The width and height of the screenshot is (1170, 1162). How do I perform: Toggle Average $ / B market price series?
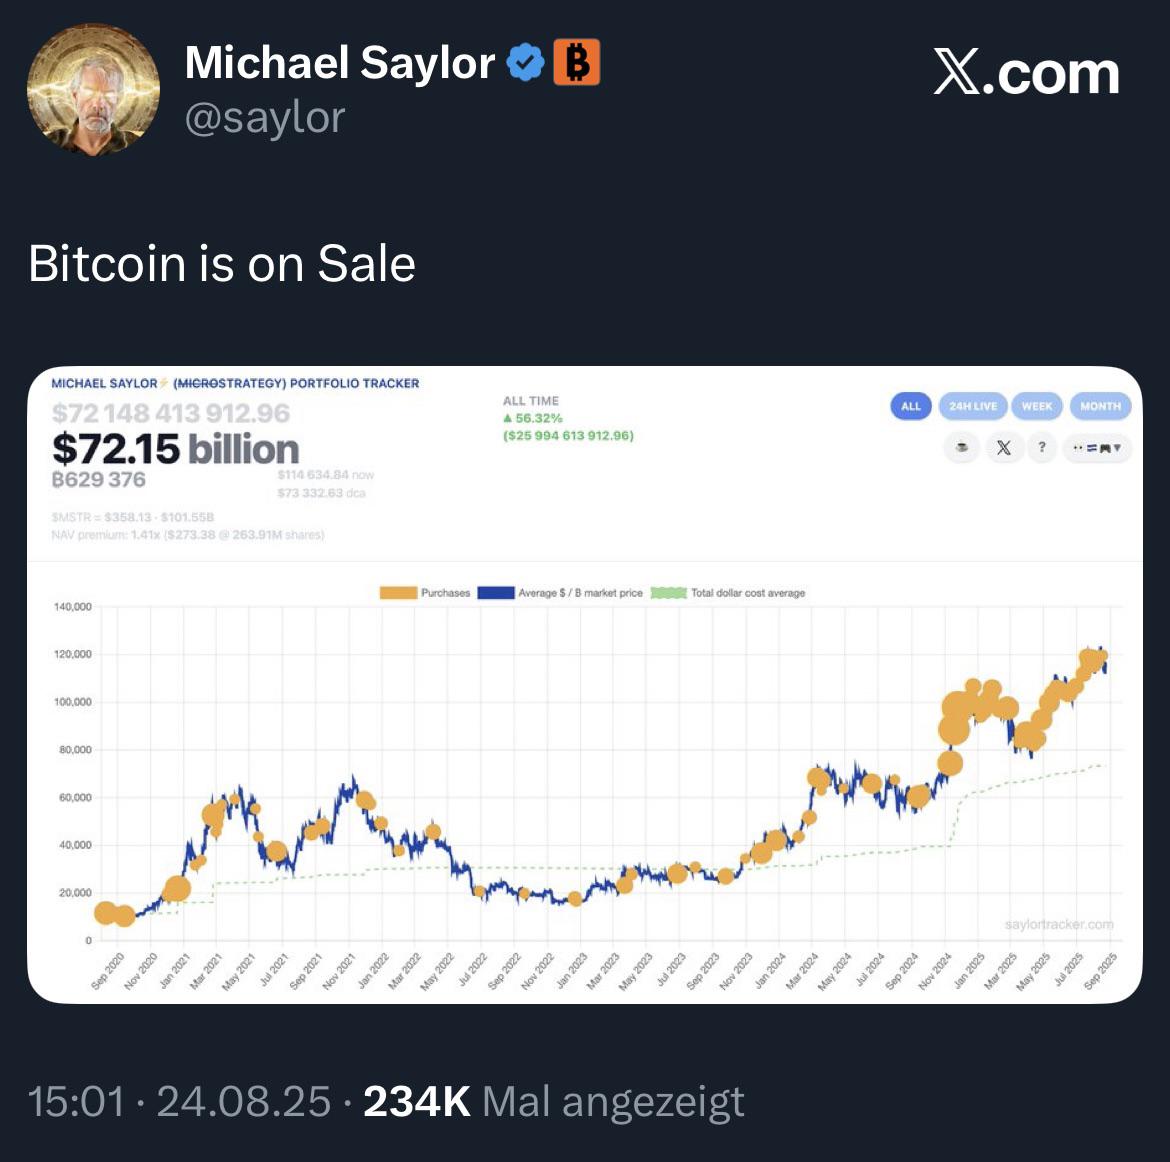560,593
